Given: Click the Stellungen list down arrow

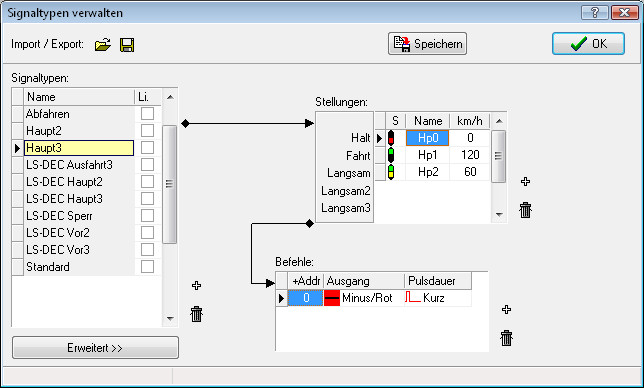Looking at the screenshot, I should click(499, 214).
